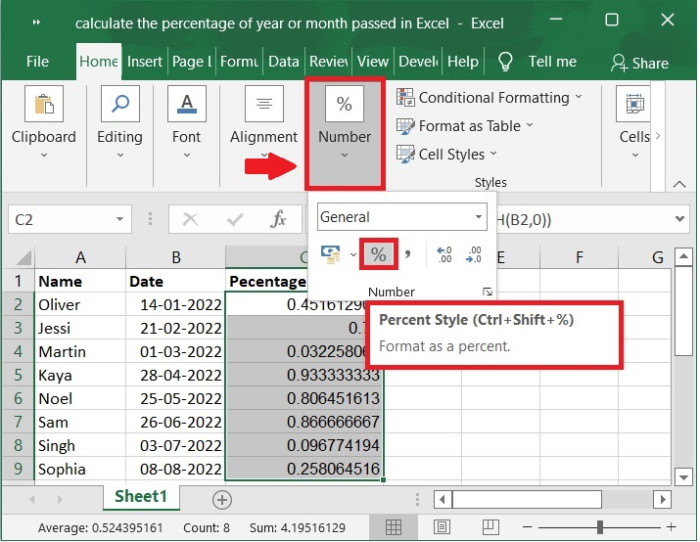Click the Sum value in status bar
This screenshot has height=542, width=700.
click(x=297, y=528)
